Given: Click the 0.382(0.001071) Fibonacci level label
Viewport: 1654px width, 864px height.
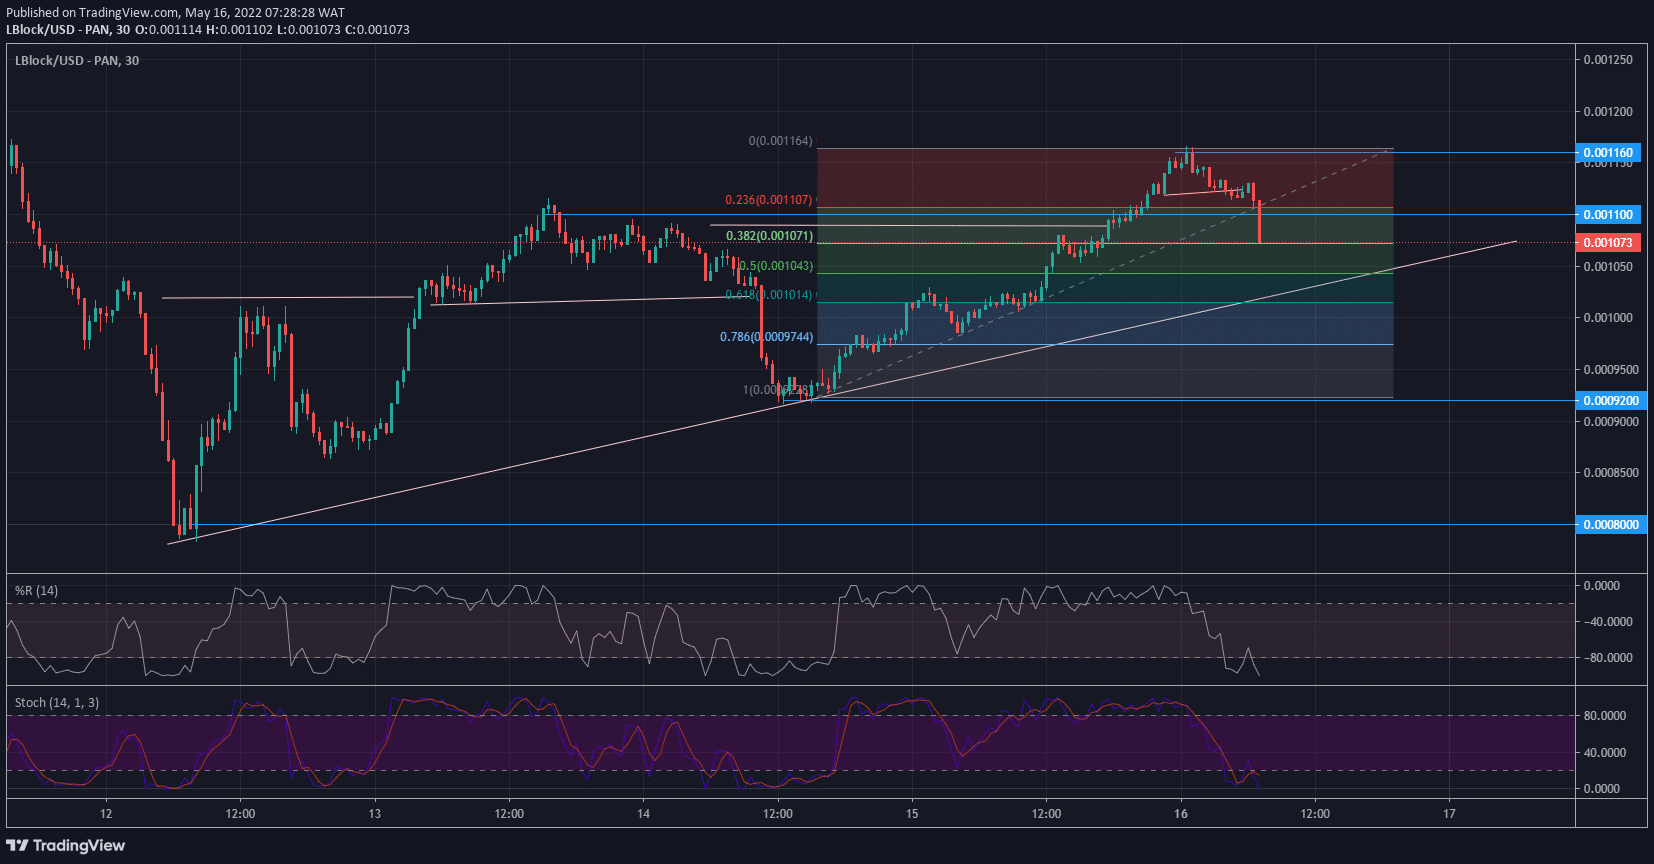Looking at the screenshot, I should click(770, 236).
